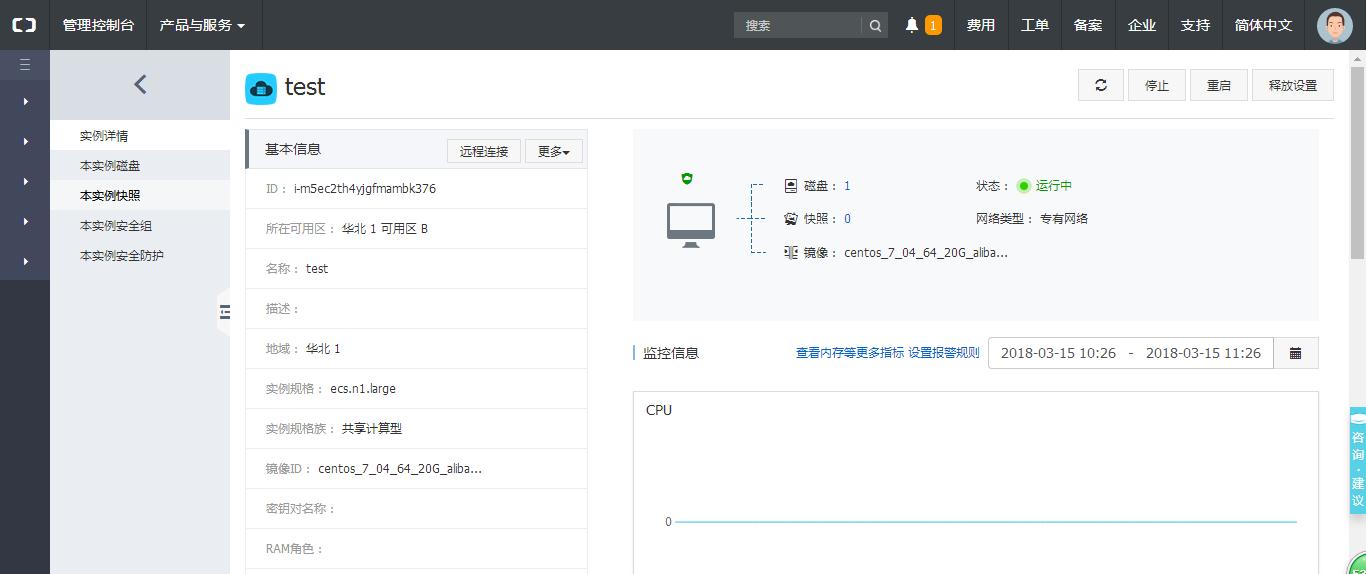1366x574 pixels.
Task: Open the user avatar profile
Action: pyautogui.click(x=1334, y=25)
